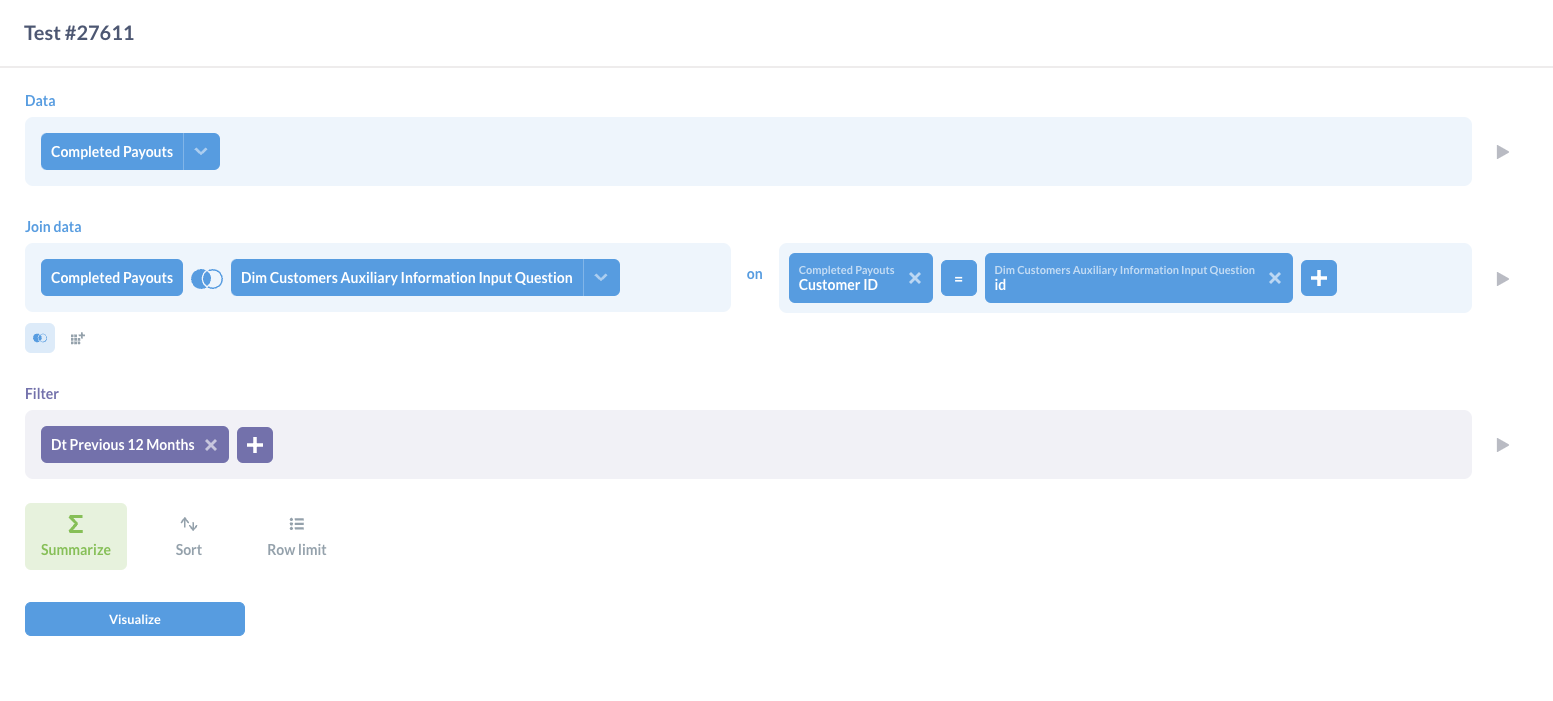Remove the Customer ID join field
Image resolution: width=1553 pixels, height=701 pixels.
point(914,277)
